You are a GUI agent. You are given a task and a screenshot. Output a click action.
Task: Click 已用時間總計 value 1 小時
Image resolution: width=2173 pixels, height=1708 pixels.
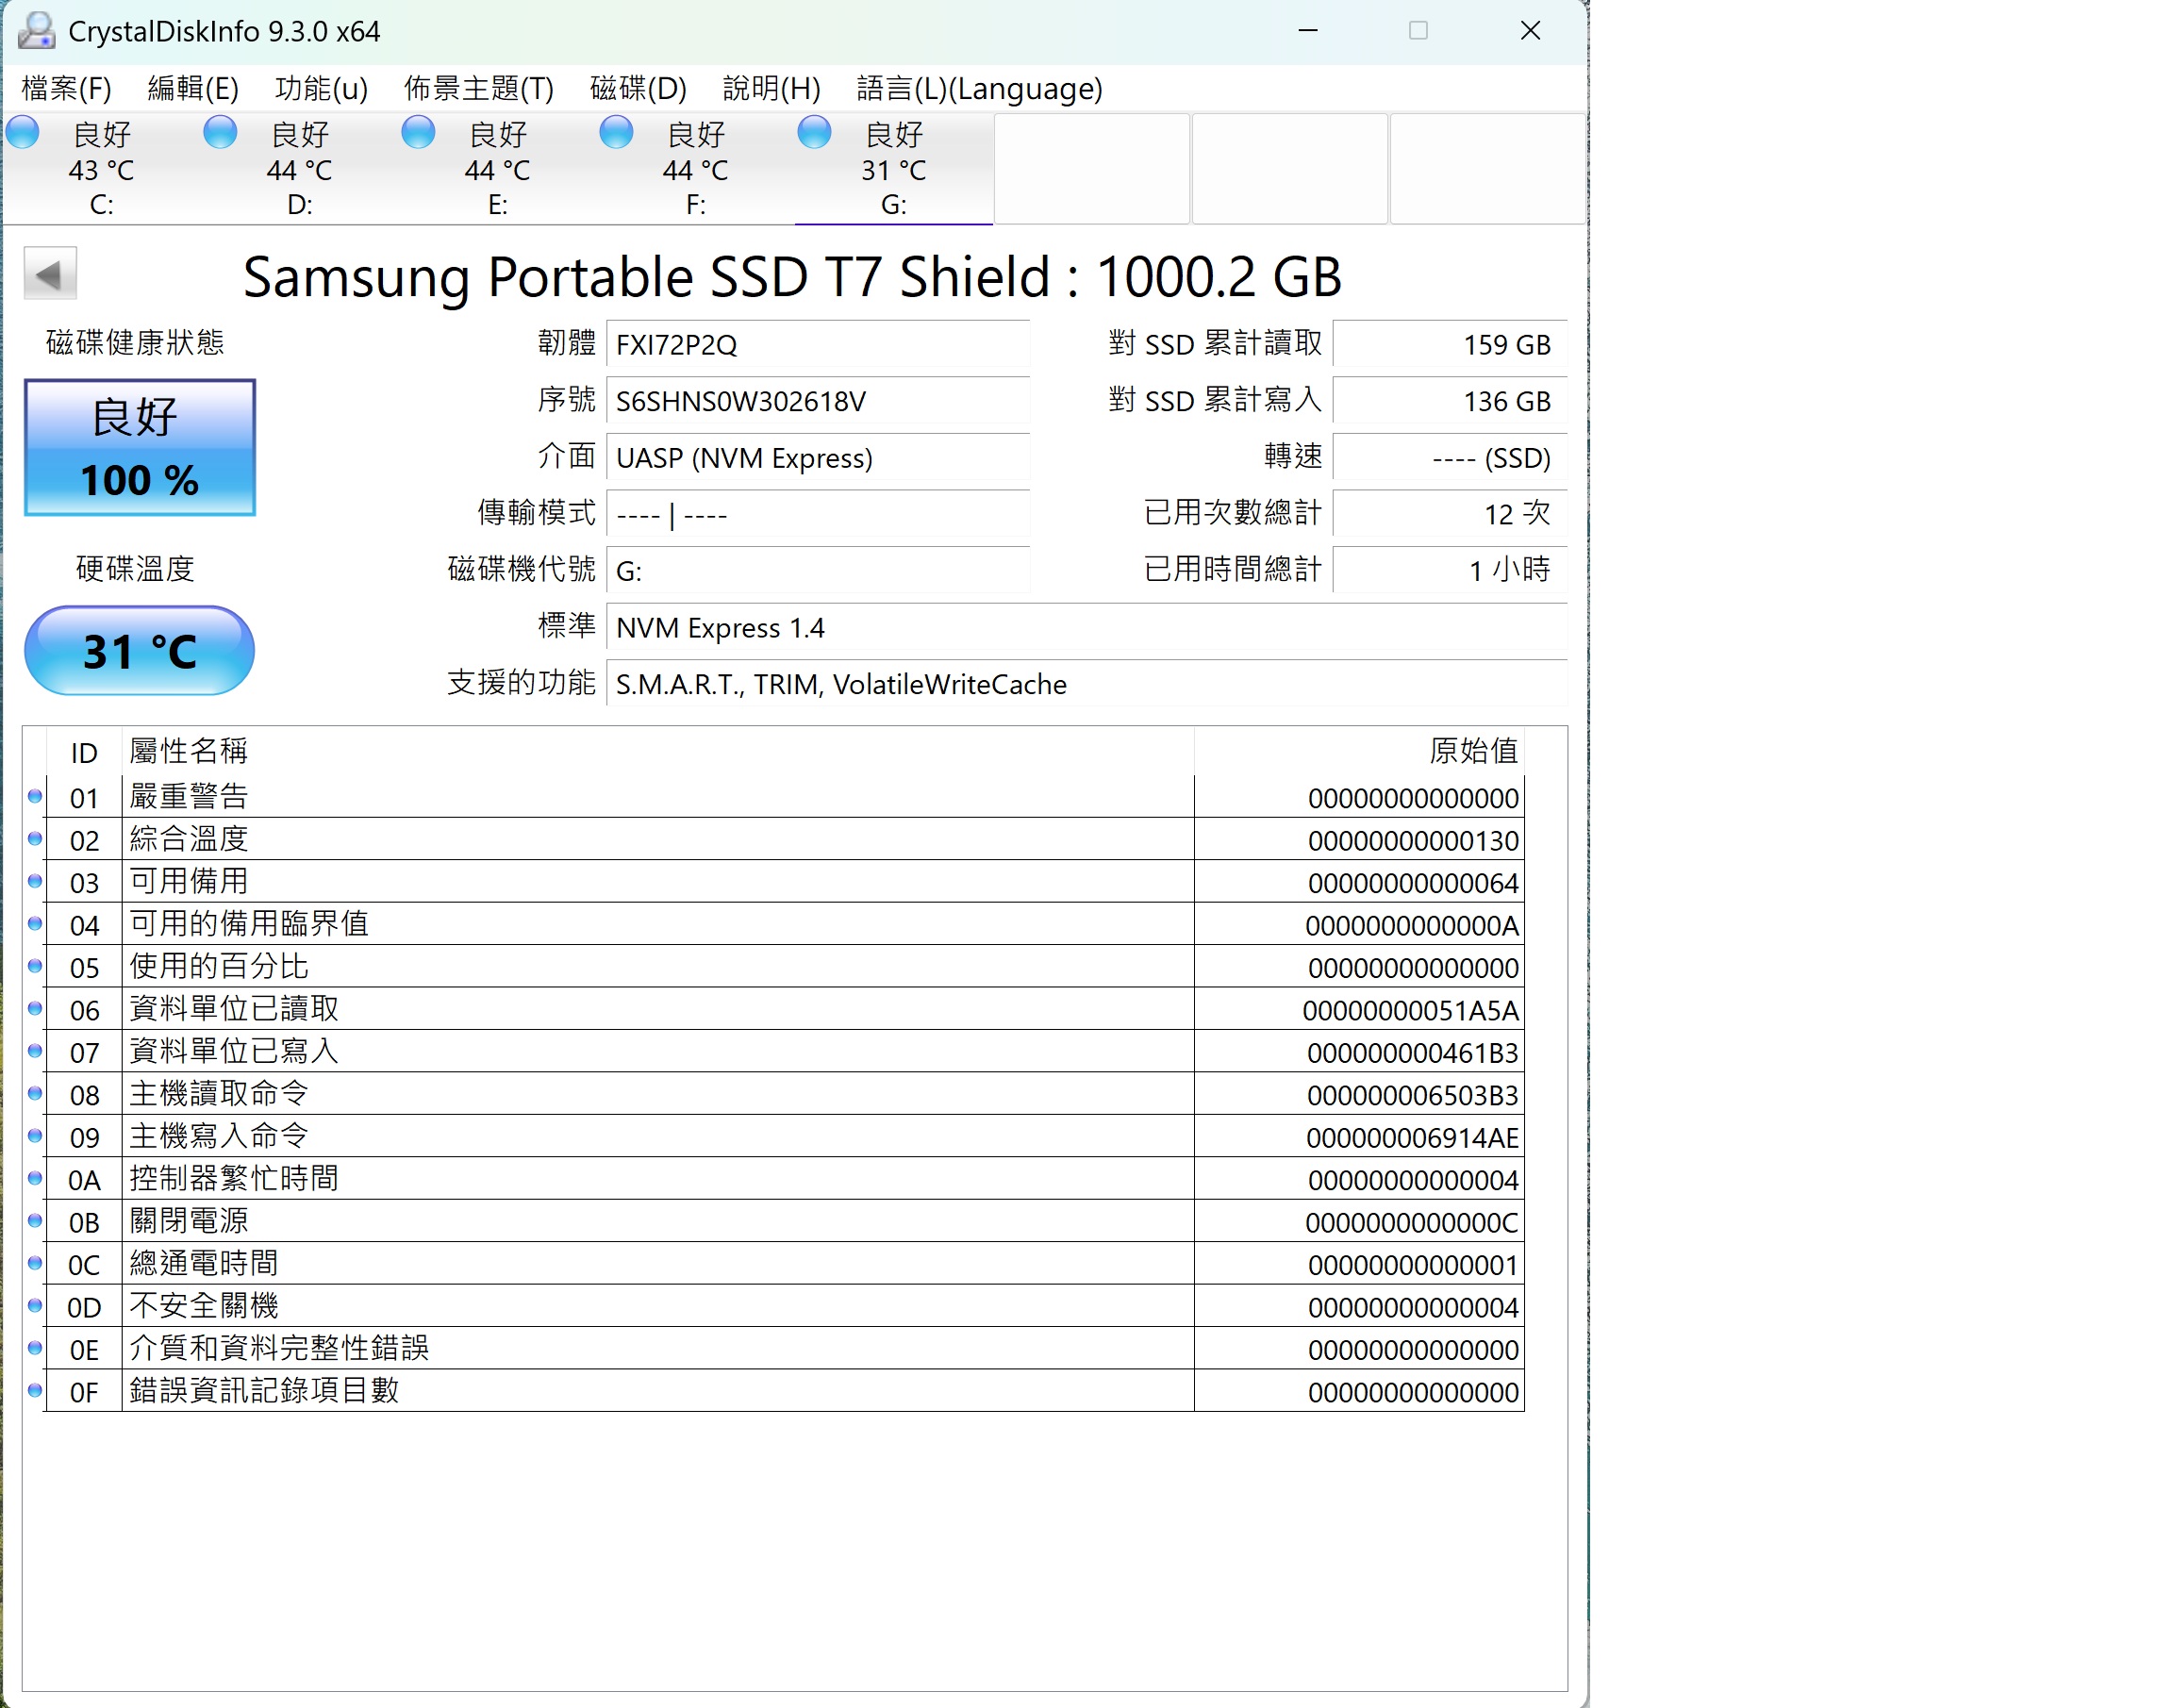click(x=1450, y=571)
